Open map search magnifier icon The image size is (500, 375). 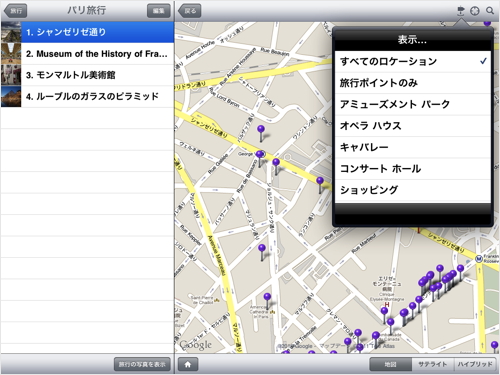pos(490,11)
